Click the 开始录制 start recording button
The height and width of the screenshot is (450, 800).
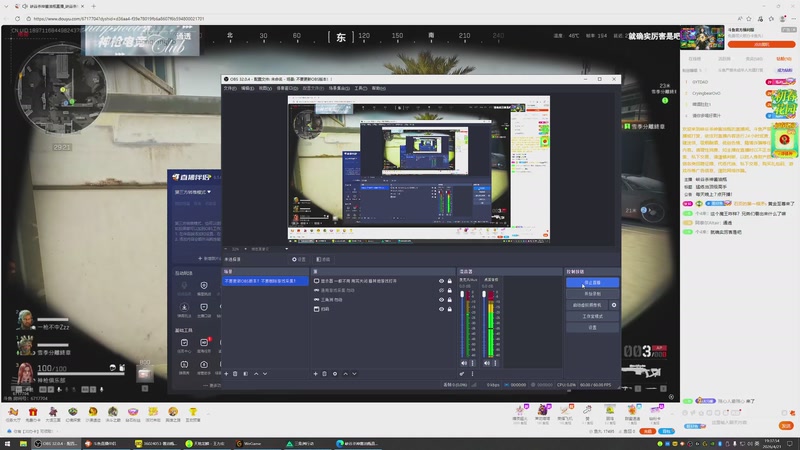[592, 294]
